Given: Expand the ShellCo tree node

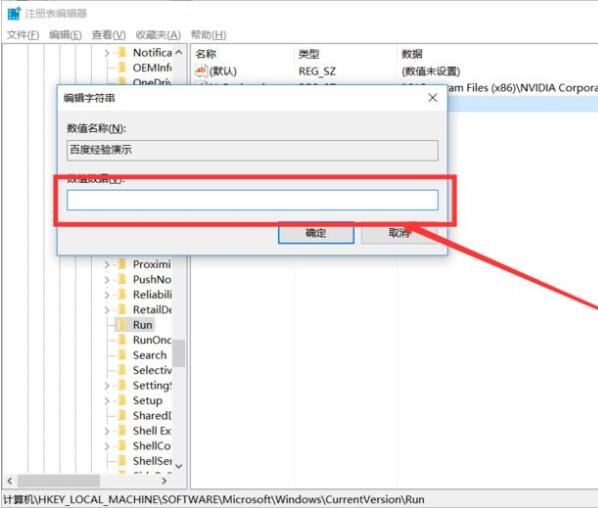Looking at the screenshot, I should tap(107, 446).
